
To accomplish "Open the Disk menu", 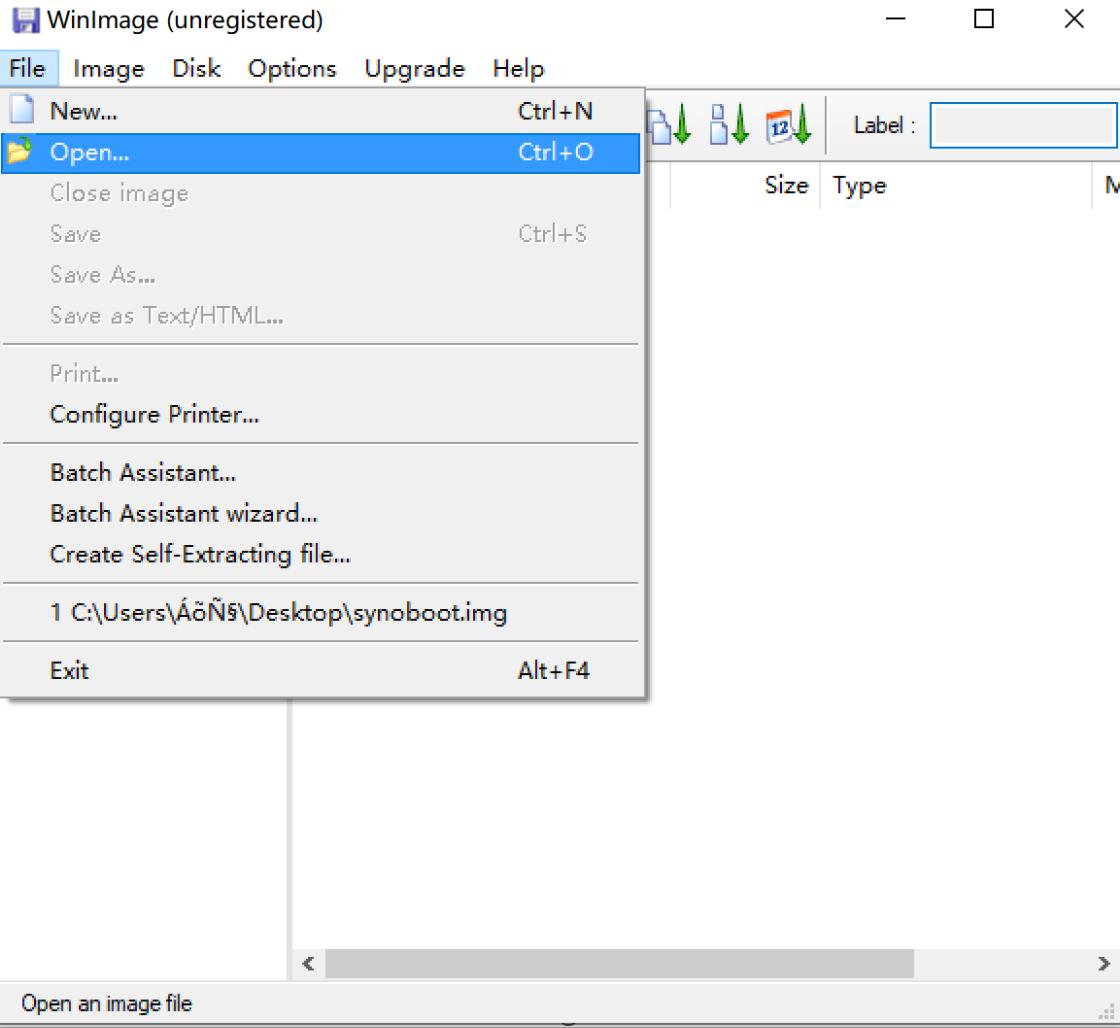I will tap(196, 69).
